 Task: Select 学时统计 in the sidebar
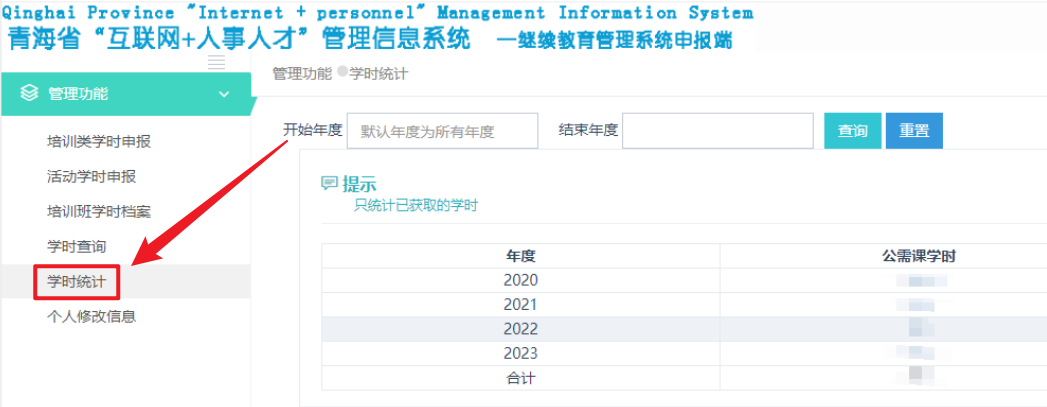tap(76, 282)
